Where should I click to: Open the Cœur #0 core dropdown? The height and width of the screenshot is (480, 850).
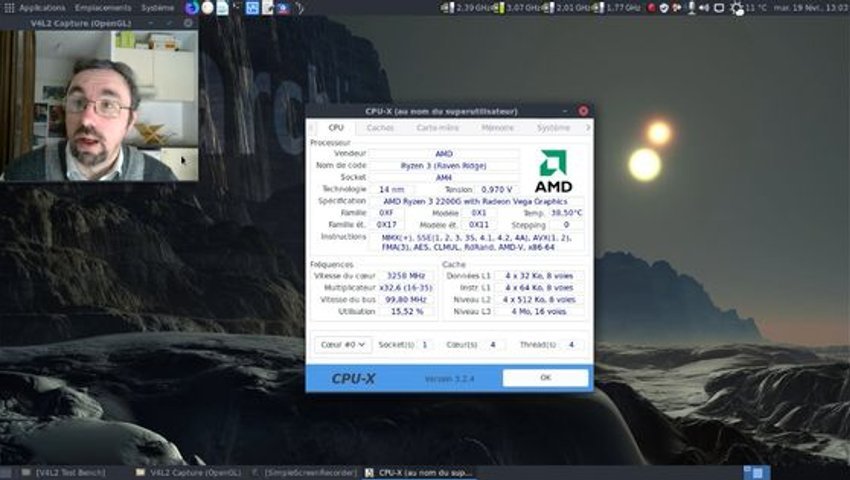click(x=343, y=345)
